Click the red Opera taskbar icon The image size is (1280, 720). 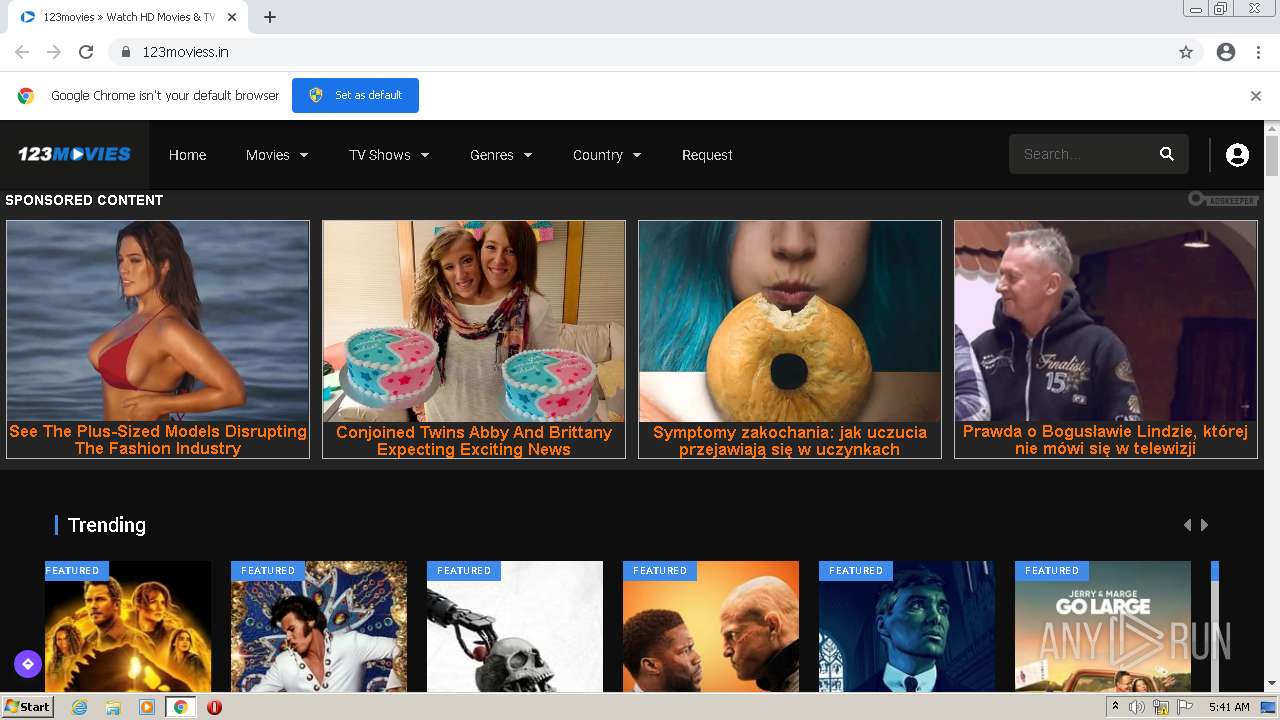214,707
